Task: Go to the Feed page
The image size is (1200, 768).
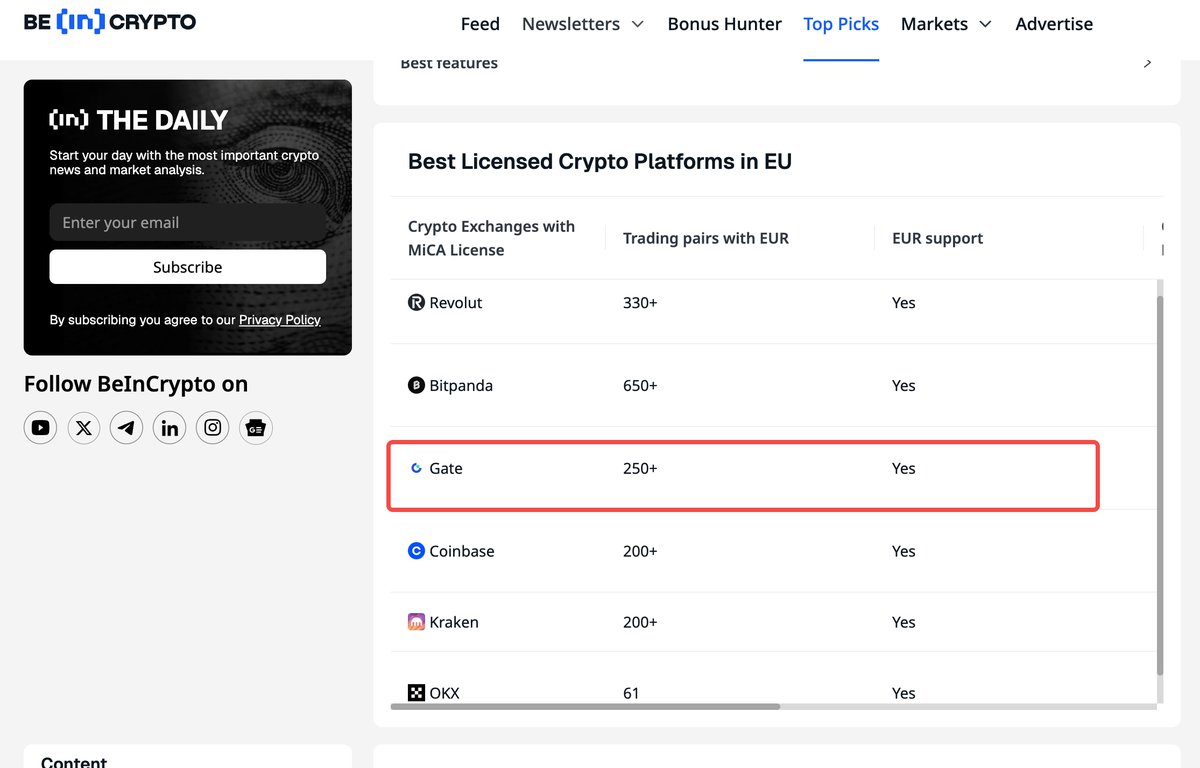Action: coord(480,24)
